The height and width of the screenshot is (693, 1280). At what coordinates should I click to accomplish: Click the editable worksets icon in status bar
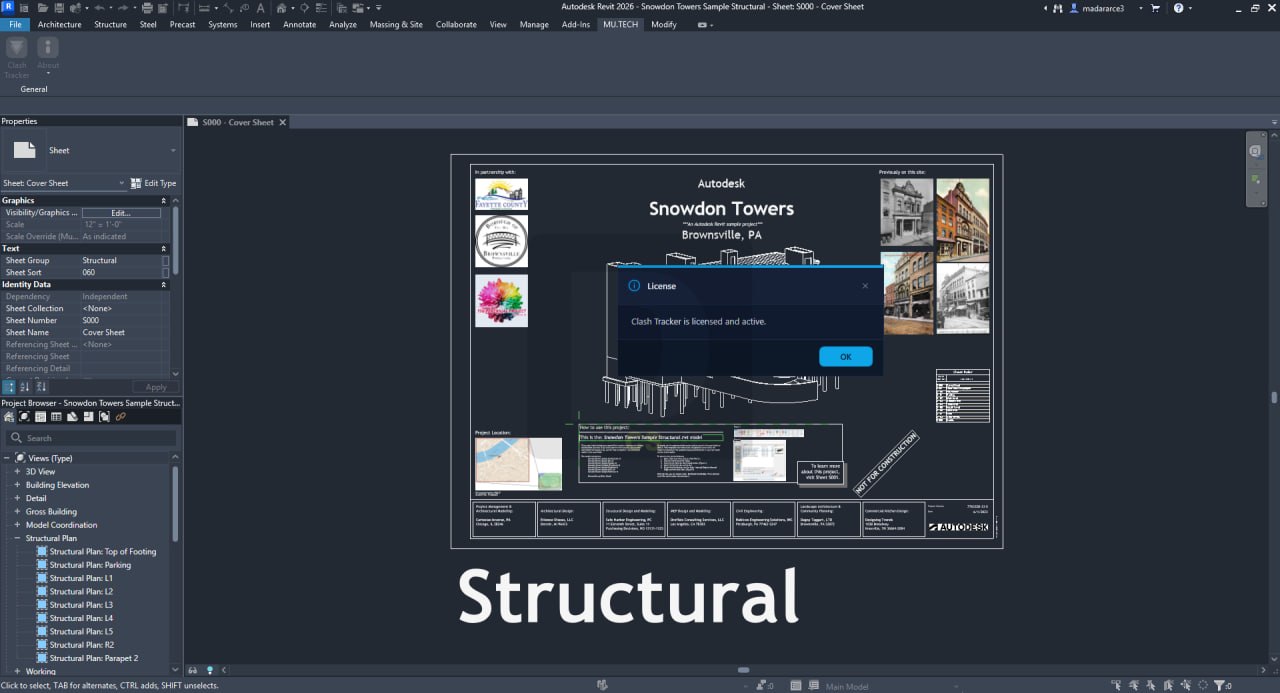click(x=603, y=685)
